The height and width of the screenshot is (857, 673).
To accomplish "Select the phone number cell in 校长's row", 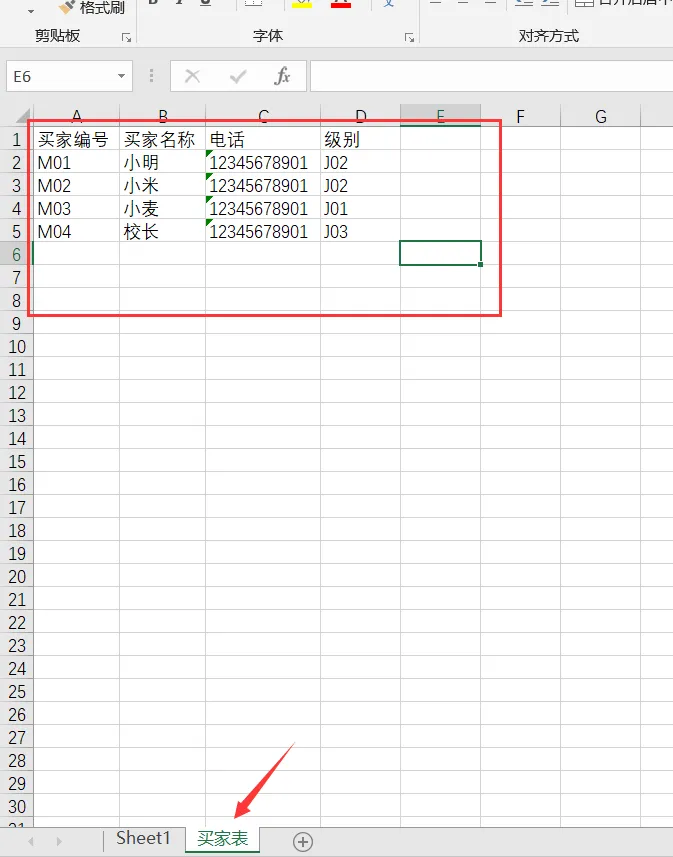I will pyautogui.click(x=263, y=231).
